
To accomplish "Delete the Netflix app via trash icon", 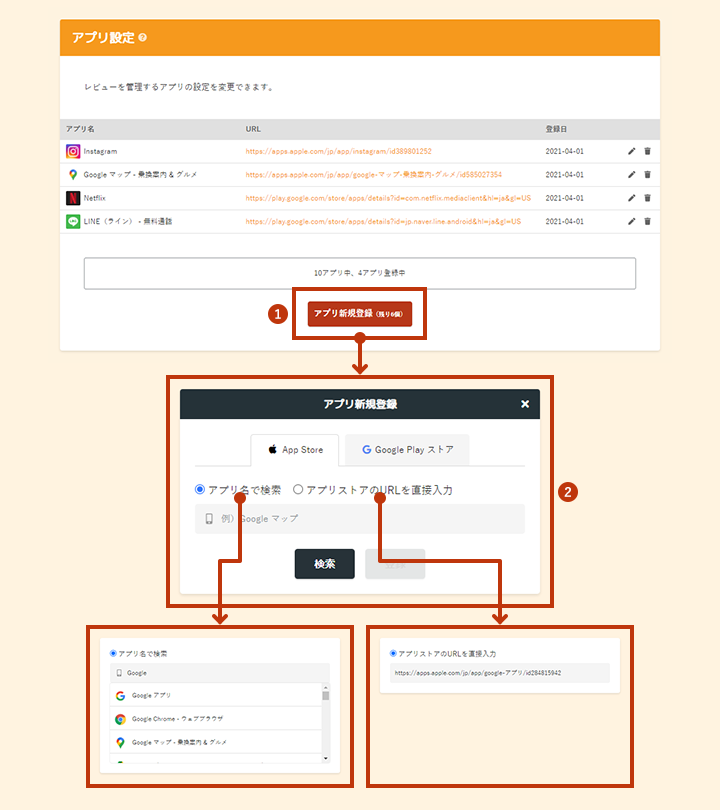I will (647, 198).
